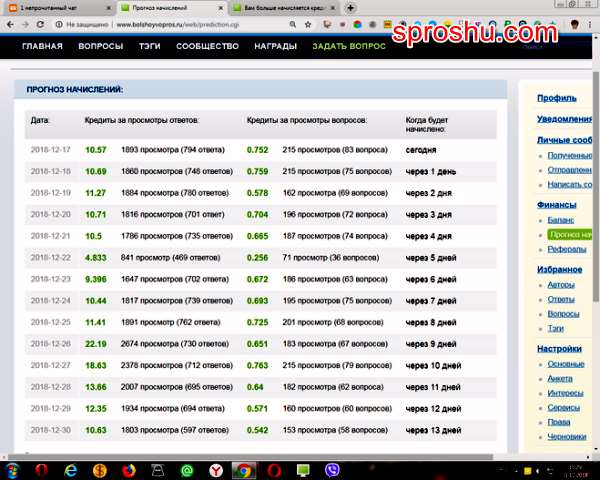The height and width of the screenshot is (480, 600).
Task: Click the address bar URL field
Action: coord(200,23)
